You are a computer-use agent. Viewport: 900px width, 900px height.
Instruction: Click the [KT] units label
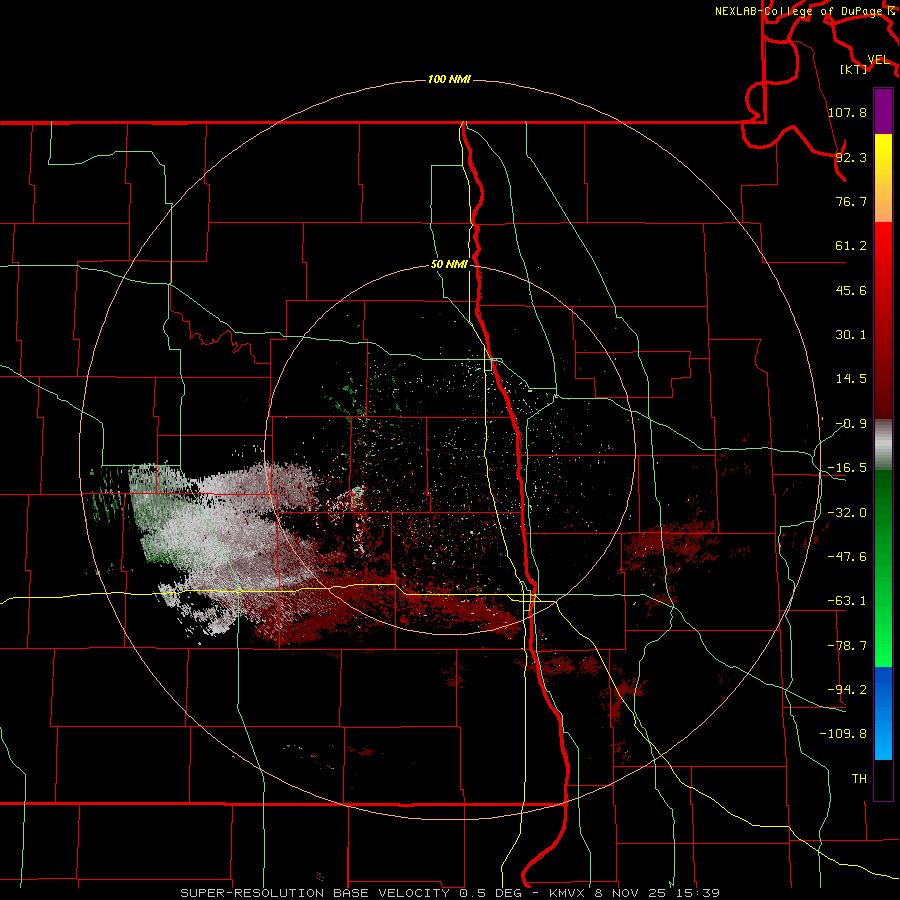point(854,69)
